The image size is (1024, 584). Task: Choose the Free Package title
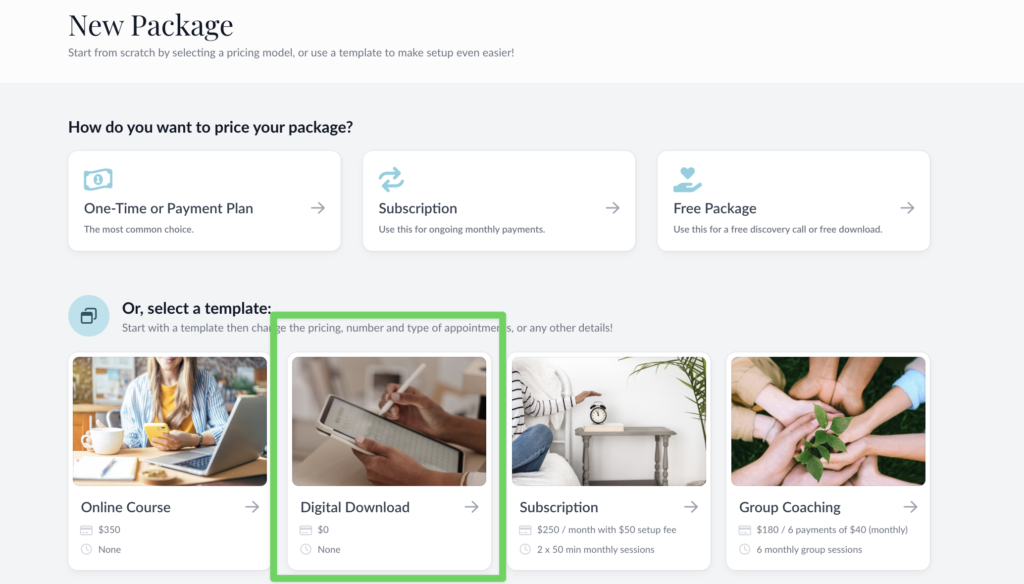(714, 208)
